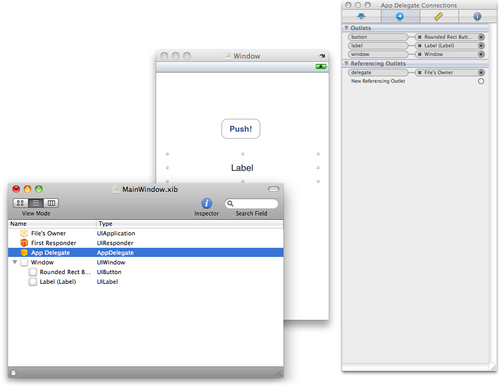Click connection circle for label outlet
The width and height of the screenshot is (500, 387).
(x=481, y=46)
